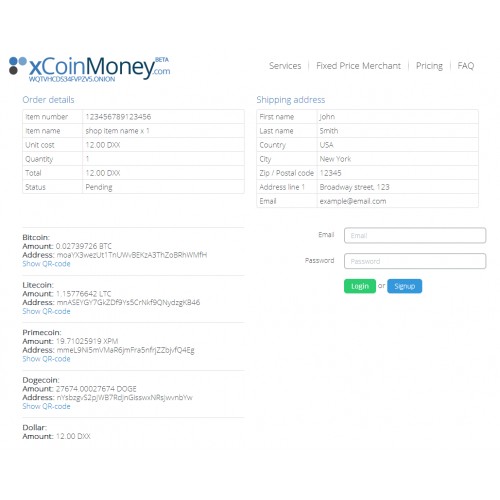Viewport: 500px width, 500px height.
Task: Open Fixed Price Merchant page
Action: (x=358, y=66)
